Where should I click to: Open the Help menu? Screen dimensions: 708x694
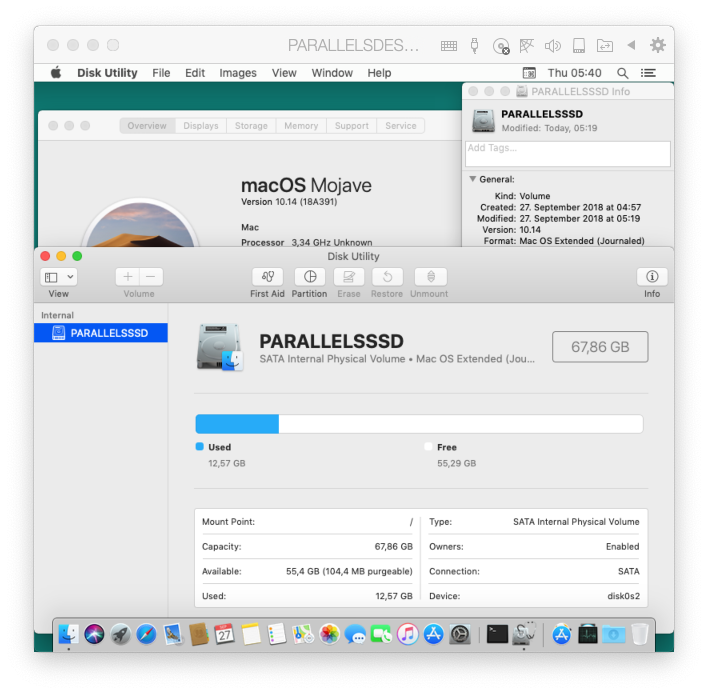click(379, 73)
